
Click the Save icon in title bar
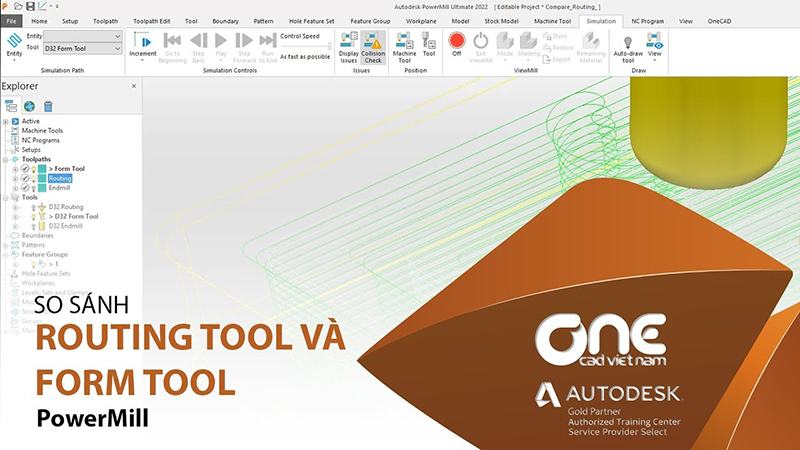pos(30,6)
